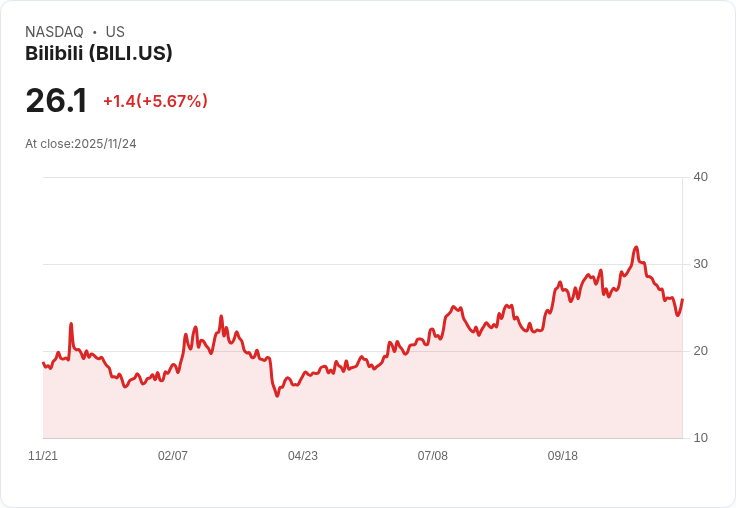This screenshot has height=508, width=736.
Task: Click the 10 label on price axis
Action: [x=700, y=438]
